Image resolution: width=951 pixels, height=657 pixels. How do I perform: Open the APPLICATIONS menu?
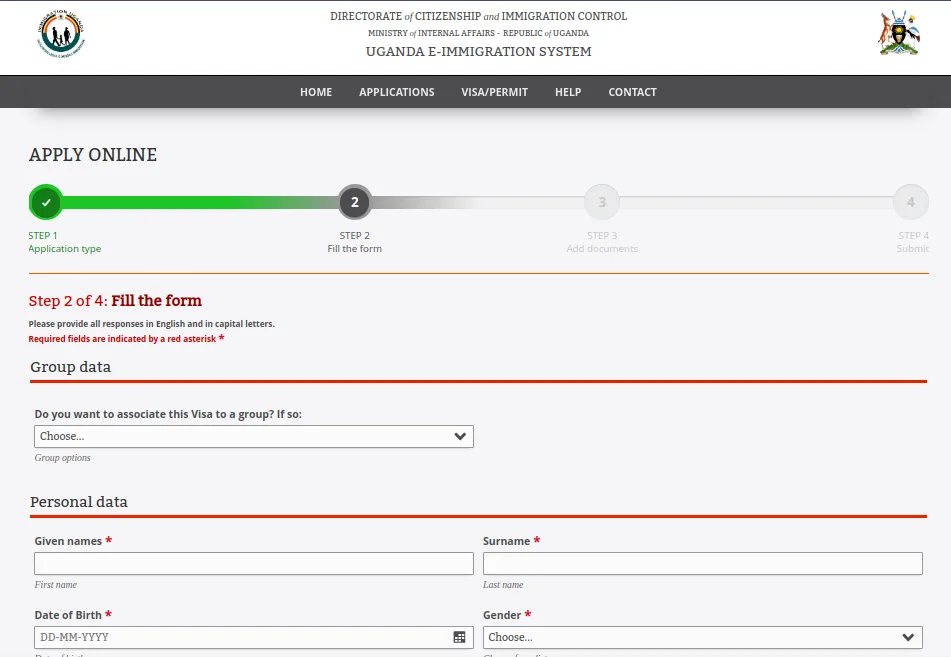coord(396,91)
